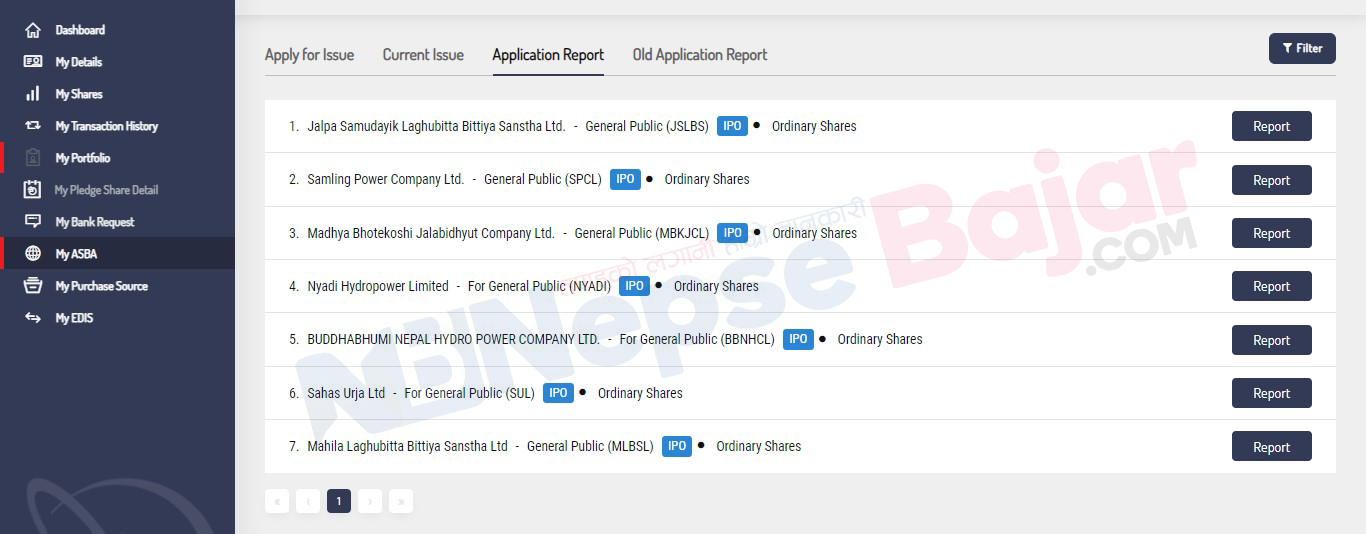The width and height of the screenshot is (1366, 534).
Task: Click the My Details ID card icon
Action: pyautogui.click(x=33, y=62)
